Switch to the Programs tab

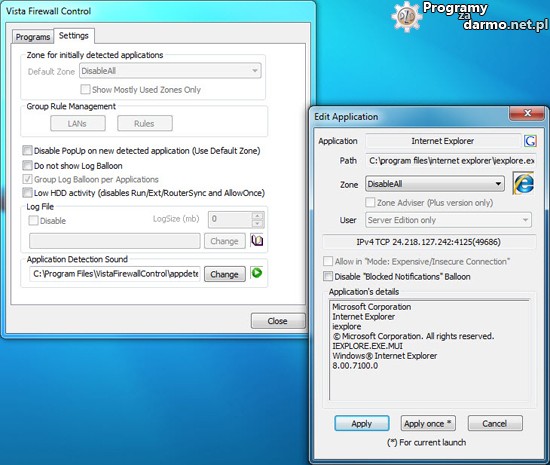tap(33, 37)
